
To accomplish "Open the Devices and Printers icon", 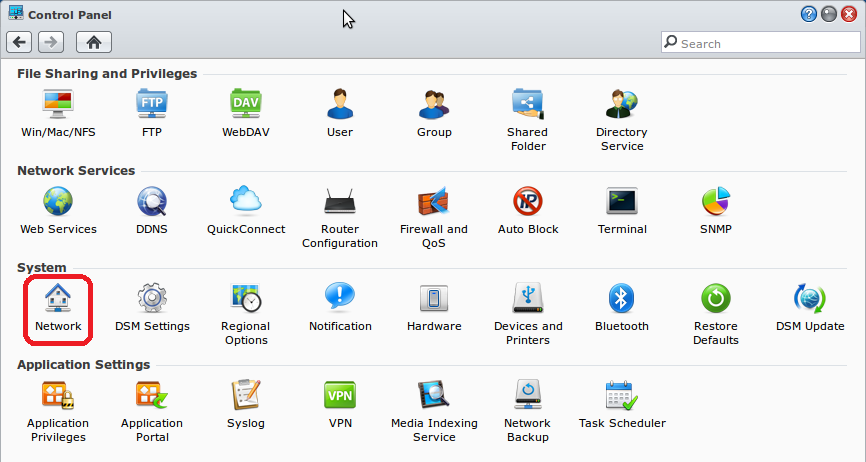I will click(528, 298).
